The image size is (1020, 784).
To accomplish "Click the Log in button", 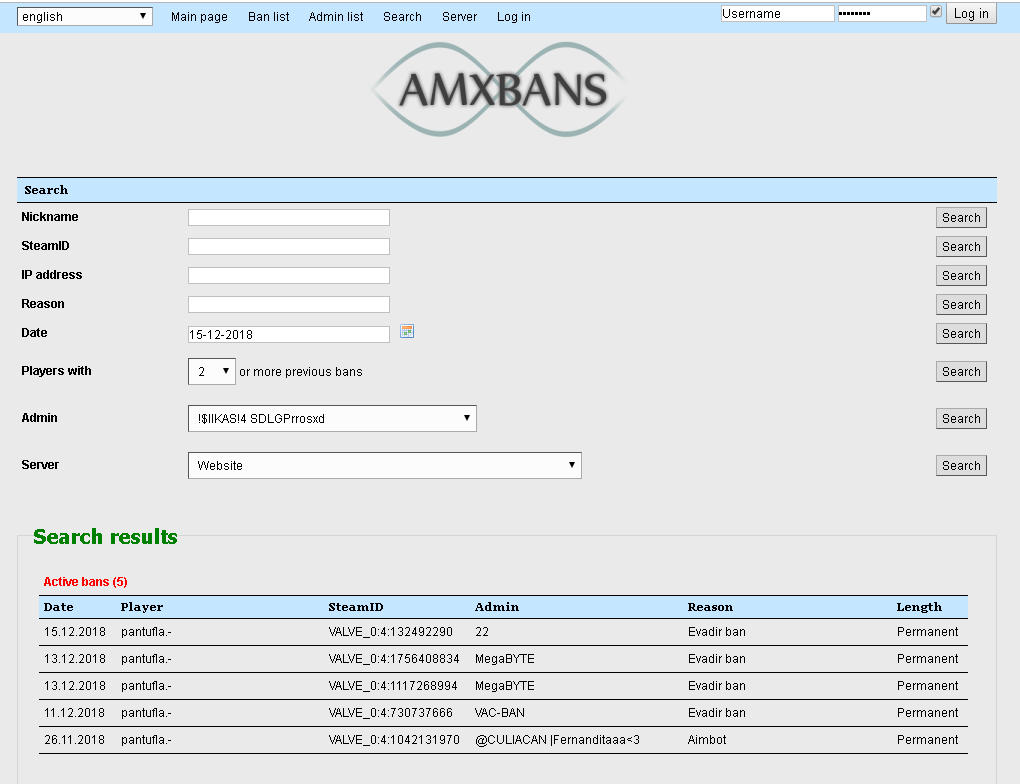I will [971, 14].
